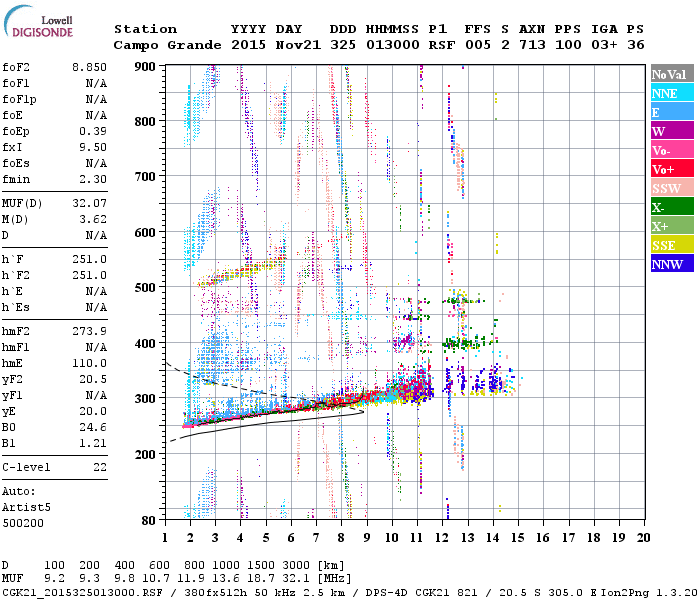Click the D 3000 km distance value
Viewport: 700px width, 600px height.
pyautogui.click(x=296, y=565)
